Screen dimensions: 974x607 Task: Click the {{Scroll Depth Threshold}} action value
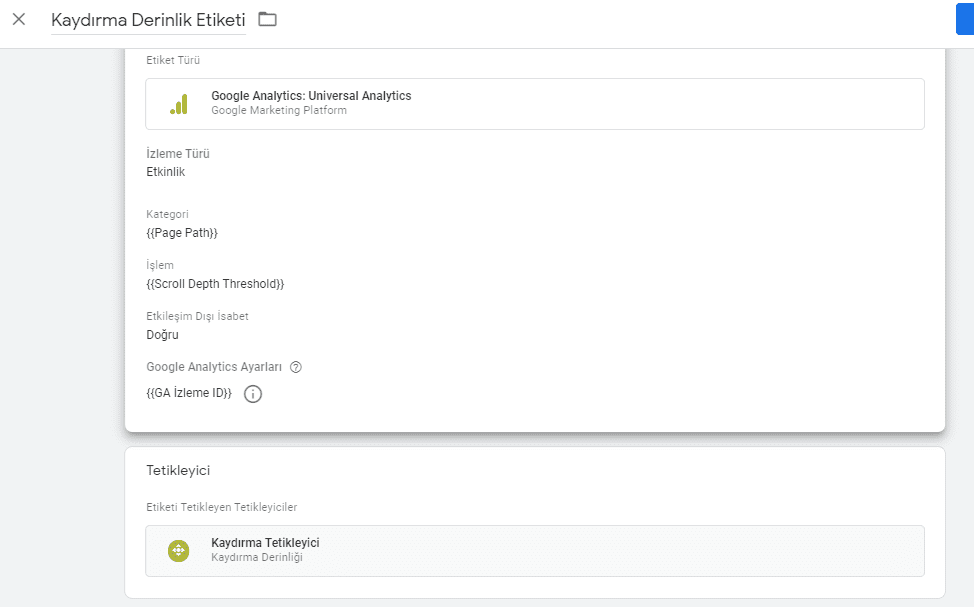point(215,284)
